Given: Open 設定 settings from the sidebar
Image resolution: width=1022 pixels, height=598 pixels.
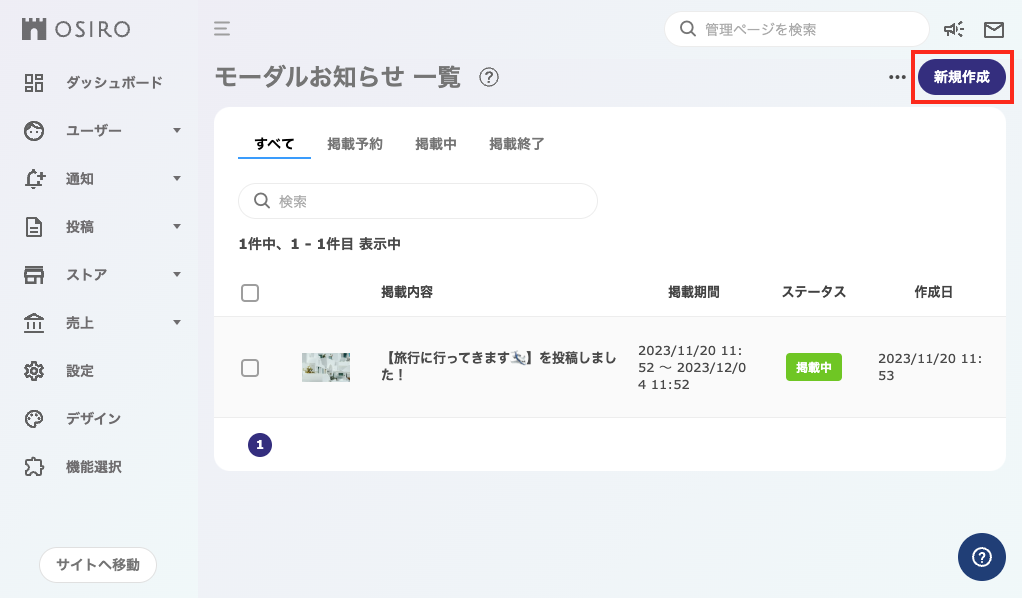Looking at the screenshot, I should [34, 370].
